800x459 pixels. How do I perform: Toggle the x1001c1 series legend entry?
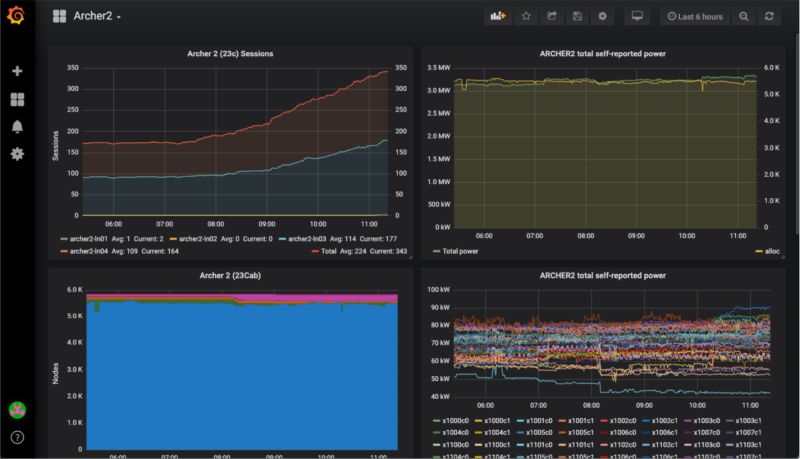point(581,421)
